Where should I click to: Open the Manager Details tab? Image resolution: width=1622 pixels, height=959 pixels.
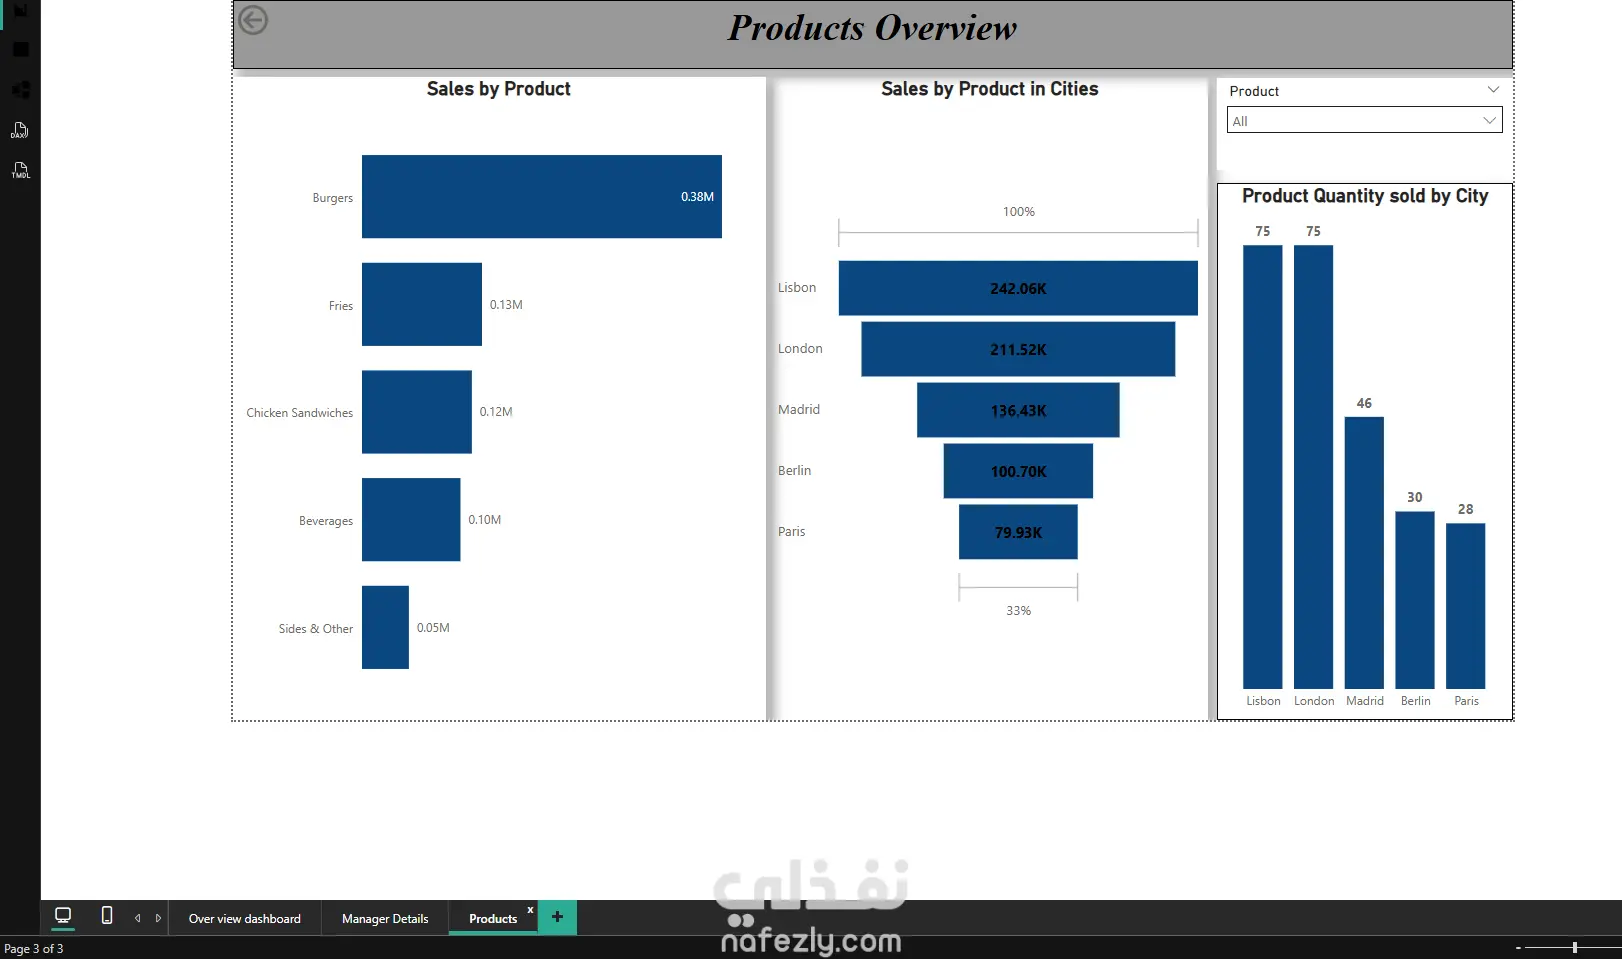click(385, 918)
